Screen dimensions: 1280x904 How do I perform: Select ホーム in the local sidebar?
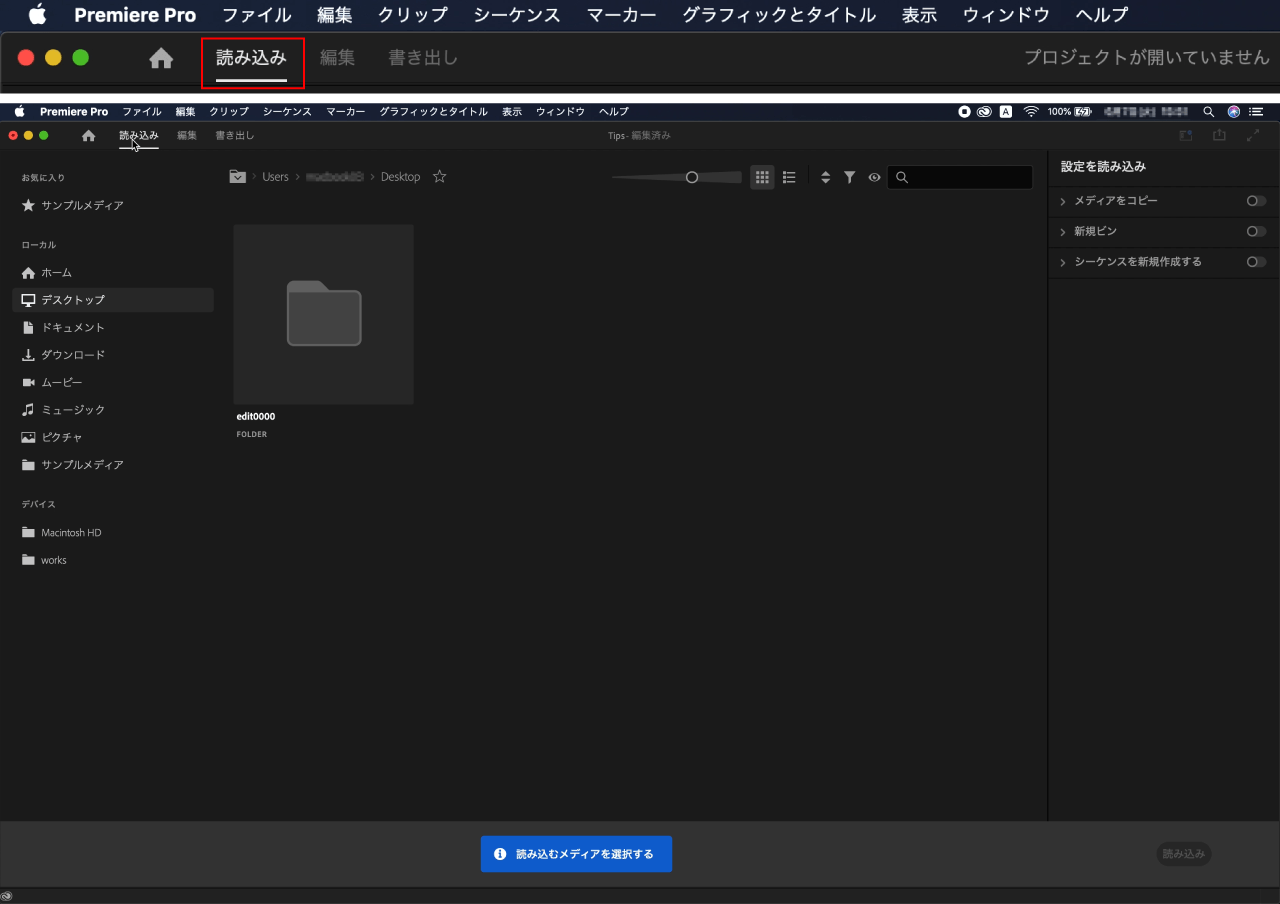tap(47, 272)
